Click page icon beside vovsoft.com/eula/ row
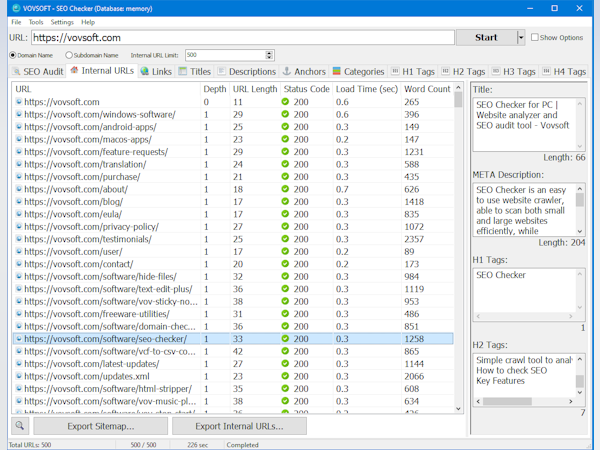 click(19, 214)
